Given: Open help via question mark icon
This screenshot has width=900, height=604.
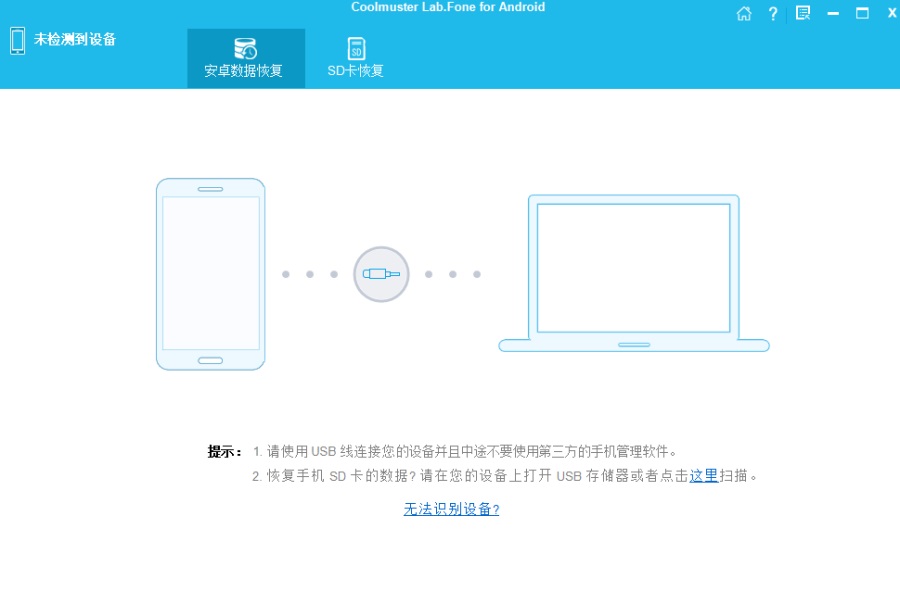Looking at the screenshot, I should click(773, 14).
